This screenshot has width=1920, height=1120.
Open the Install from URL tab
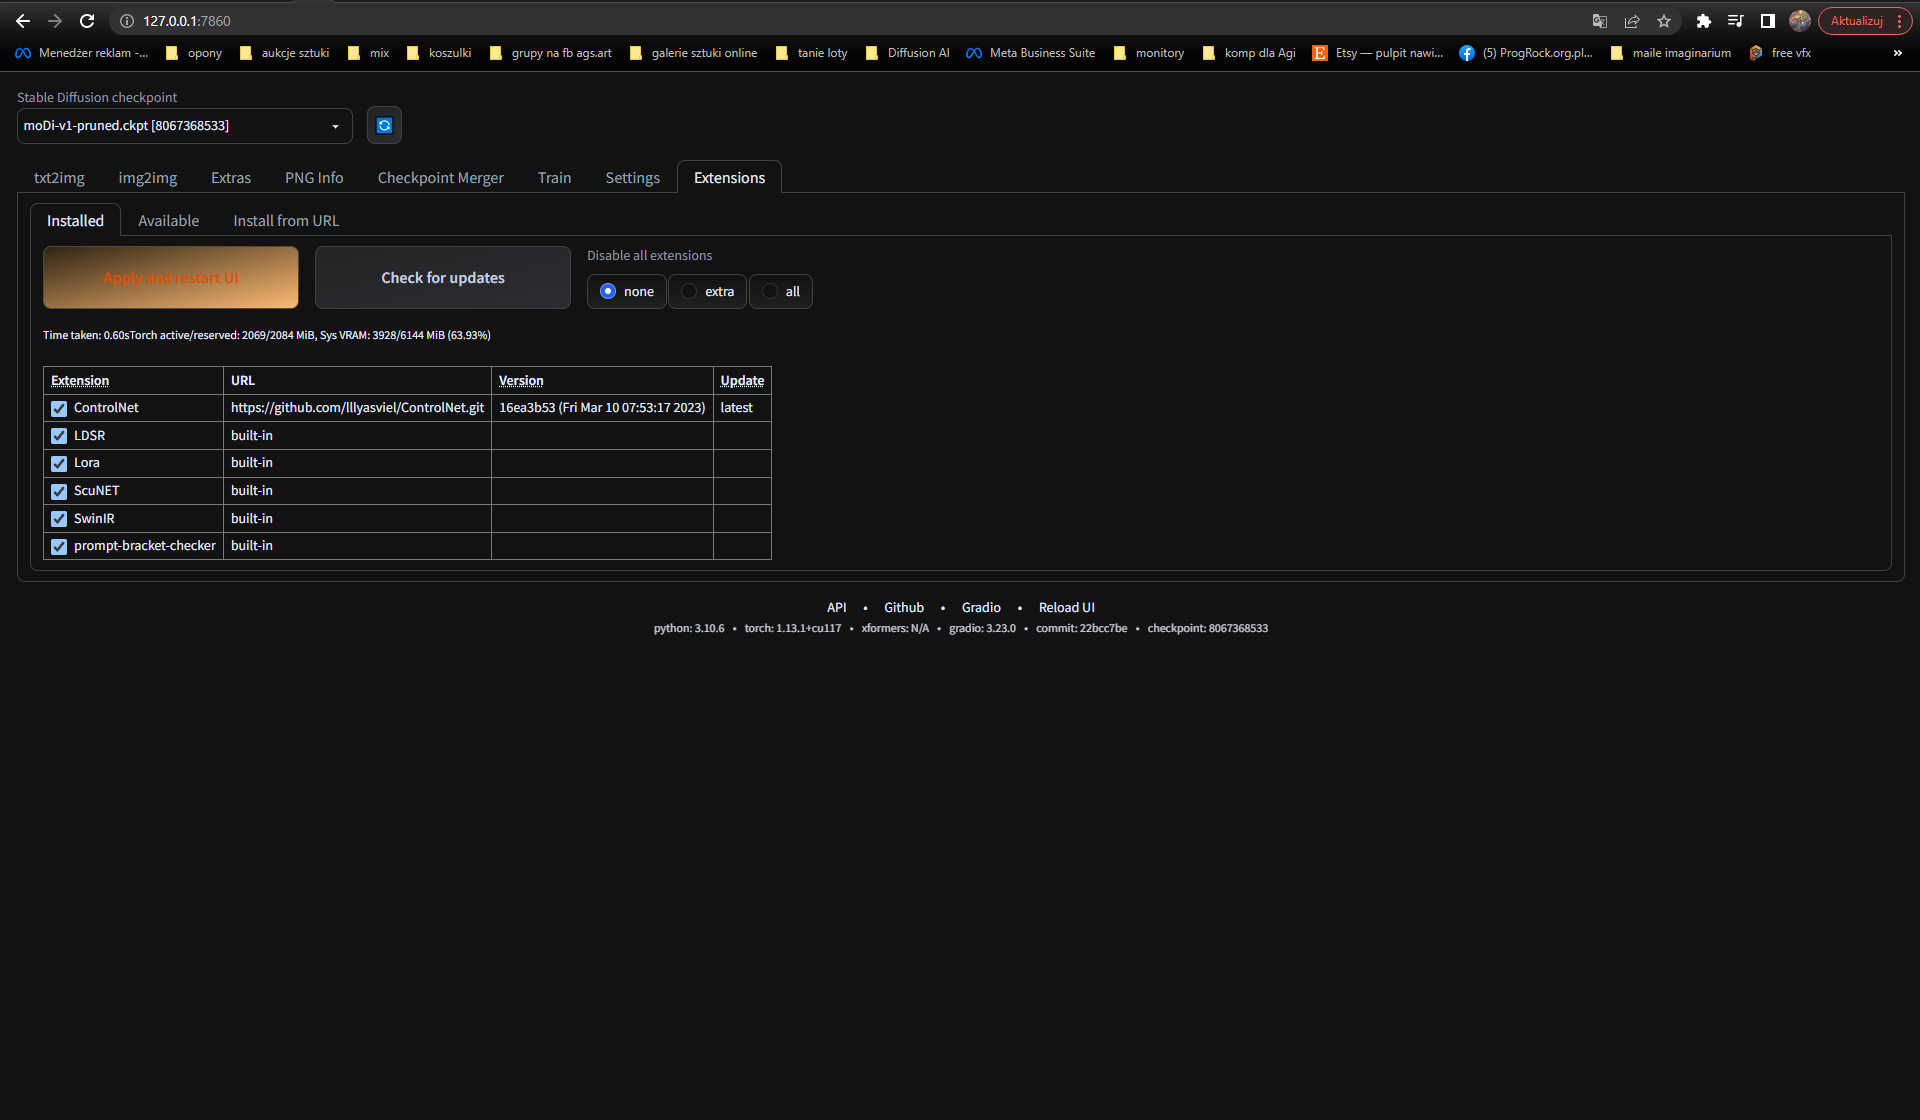click(286, 221)
